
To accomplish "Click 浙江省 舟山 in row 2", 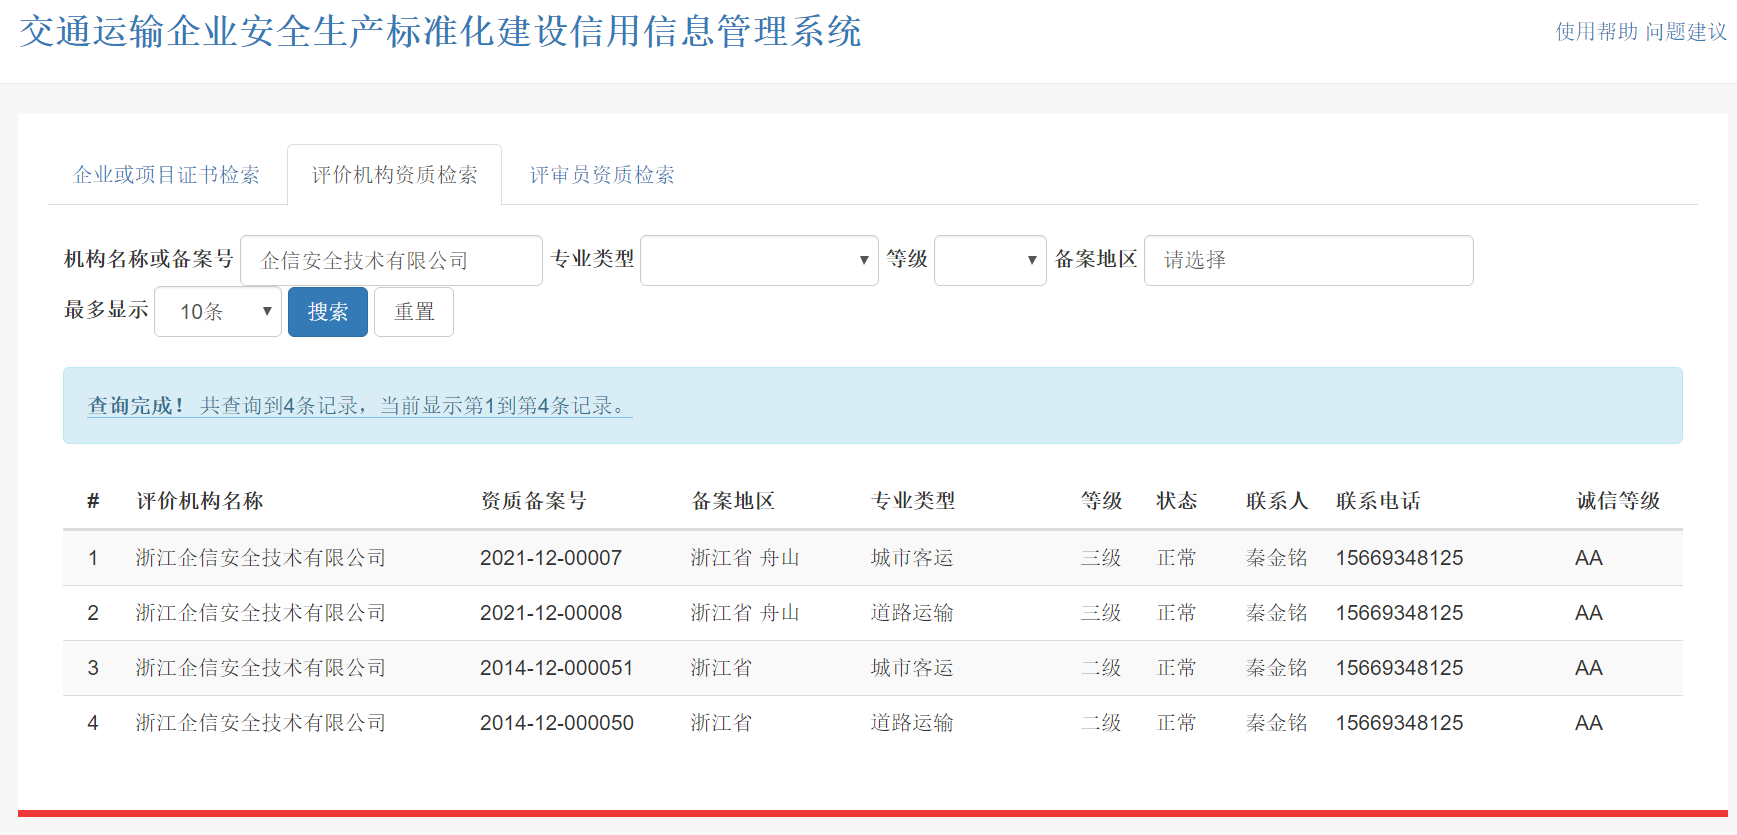I will [x=745, y=613].
